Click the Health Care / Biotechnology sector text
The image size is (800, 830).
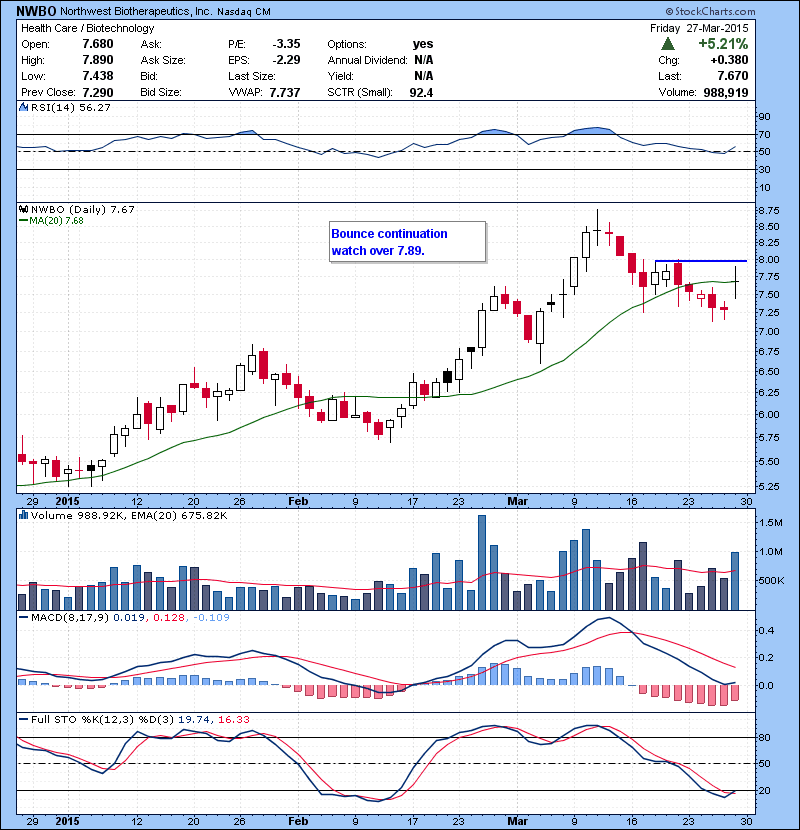tap(88, 28)
